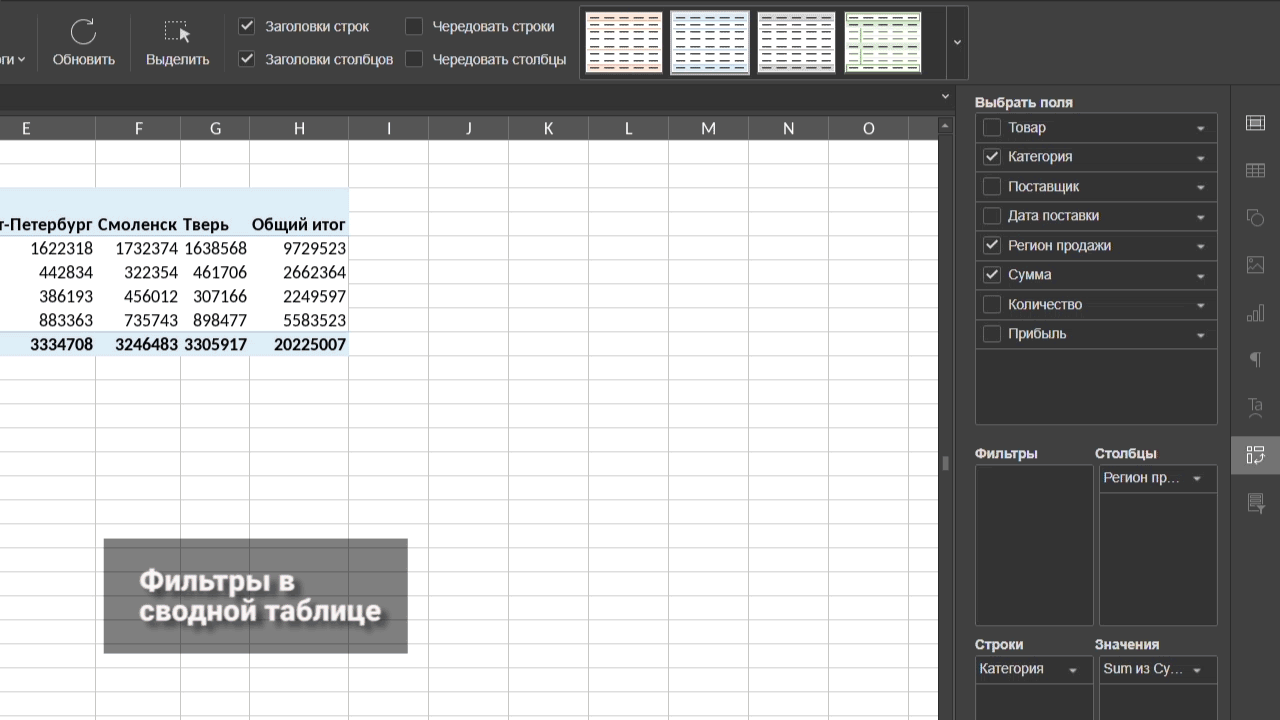Open dropdown arrow for Регион продажи field
This screenshot has width=1280, height=720.
[1201, 246]
